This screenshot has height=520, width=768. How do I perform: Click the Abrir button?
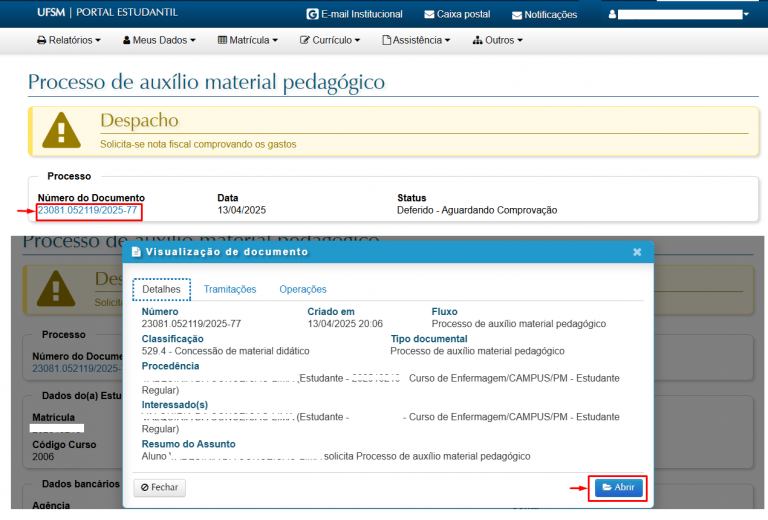coord(617,487)
